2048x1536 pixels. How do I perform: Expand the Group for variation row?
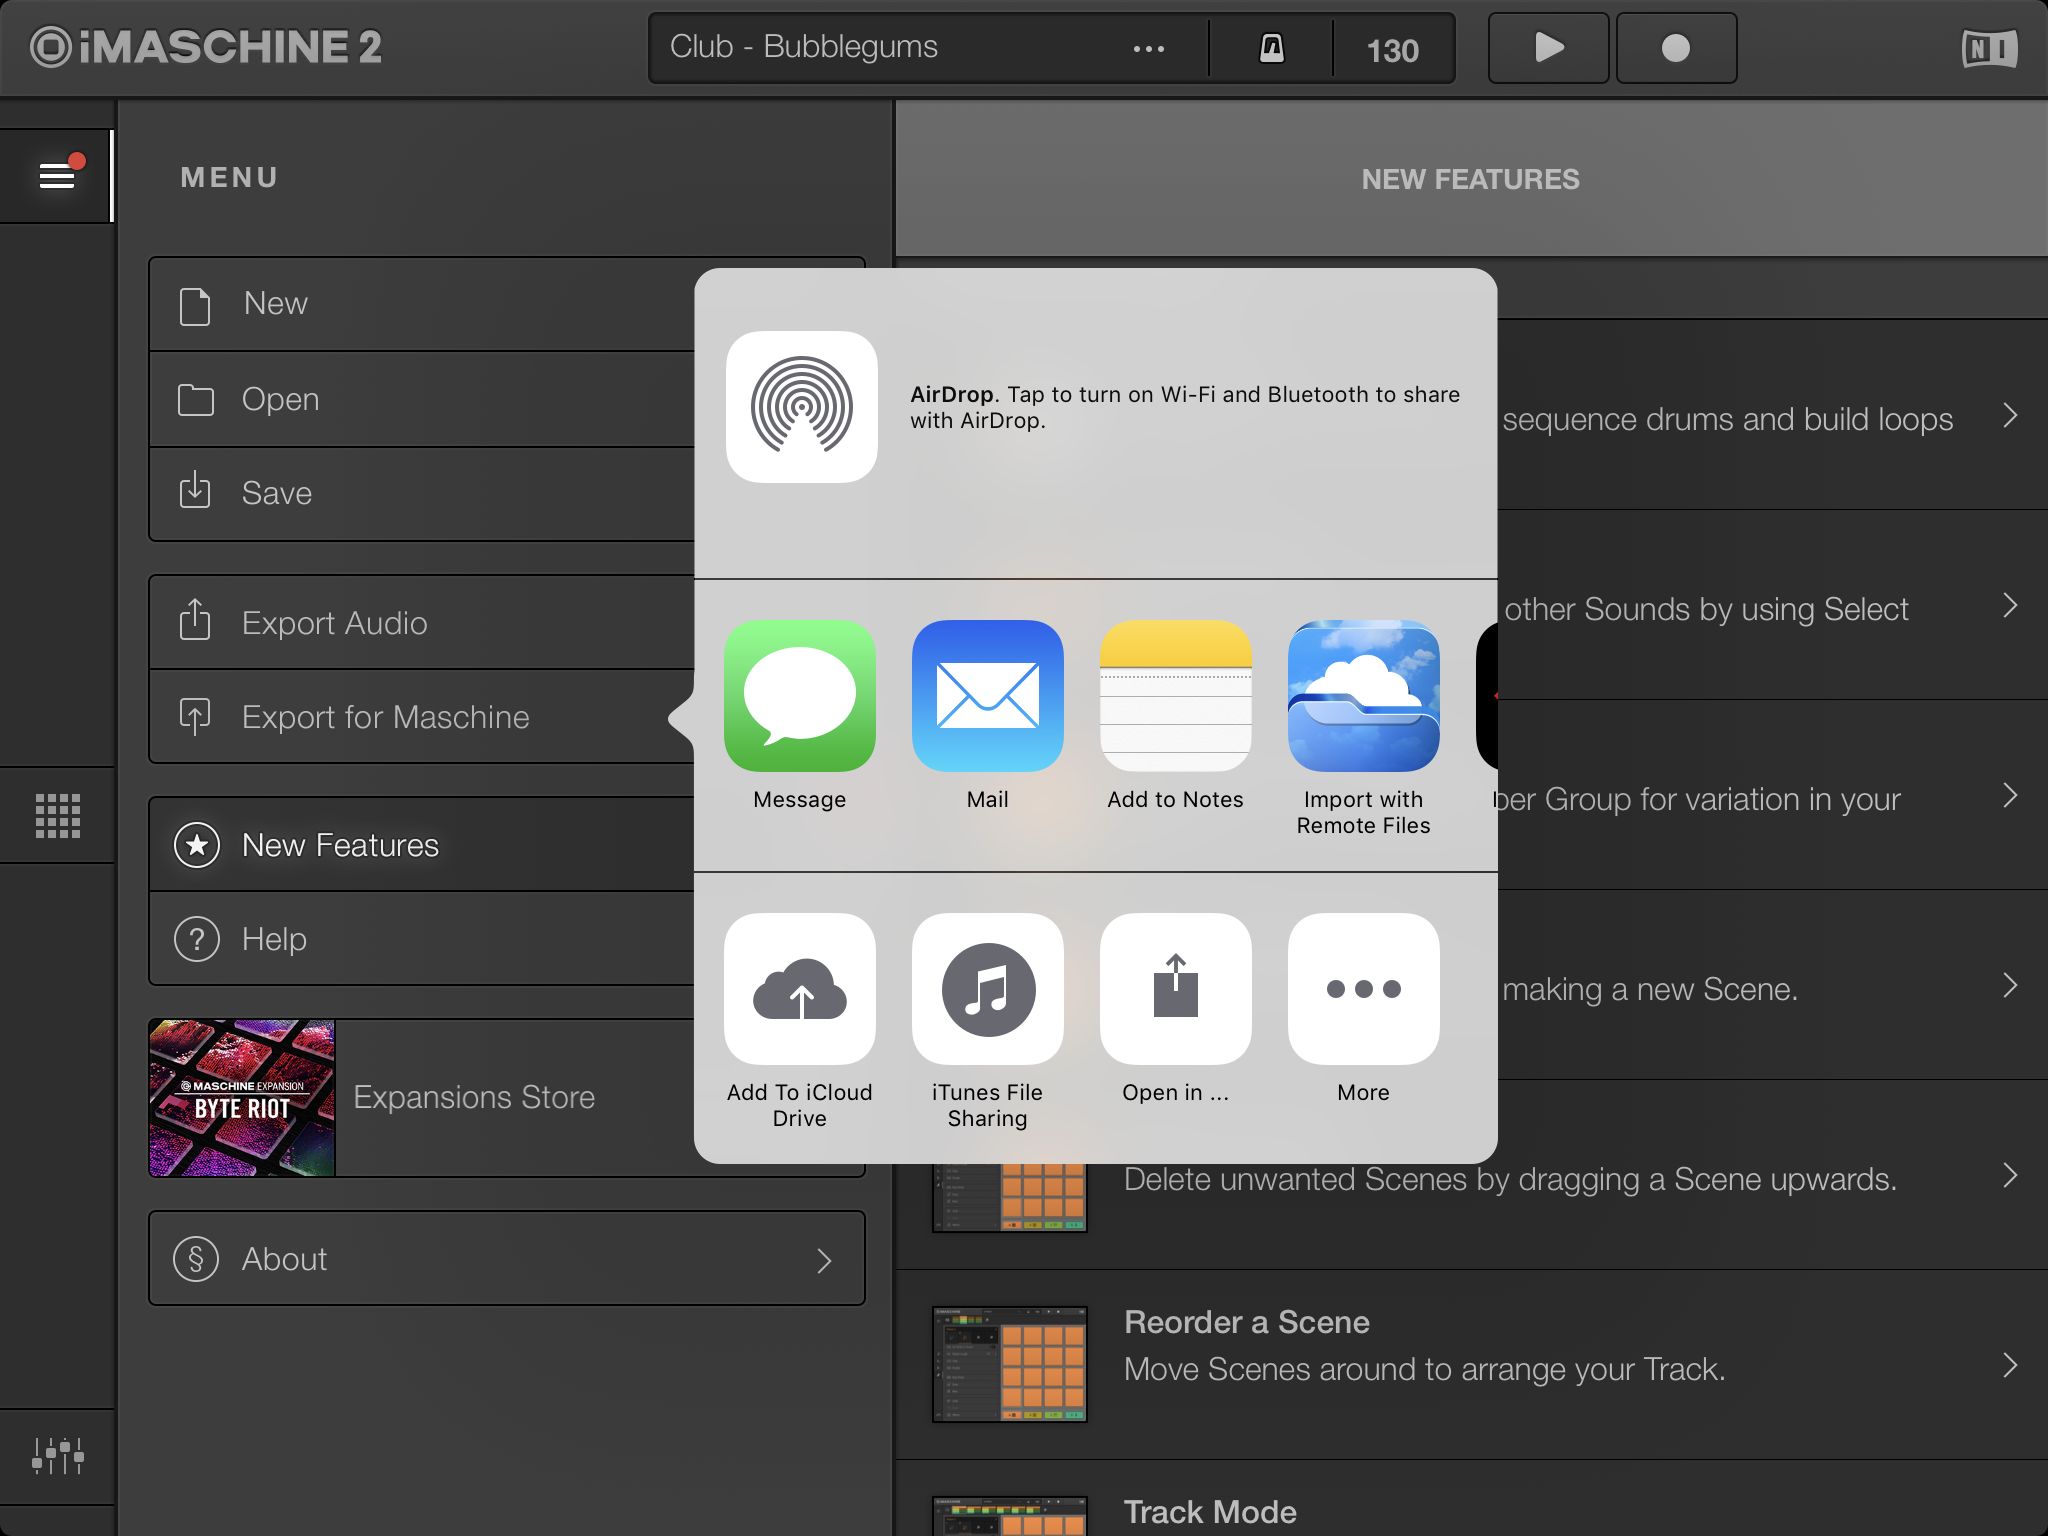(x=2010, y=795)
